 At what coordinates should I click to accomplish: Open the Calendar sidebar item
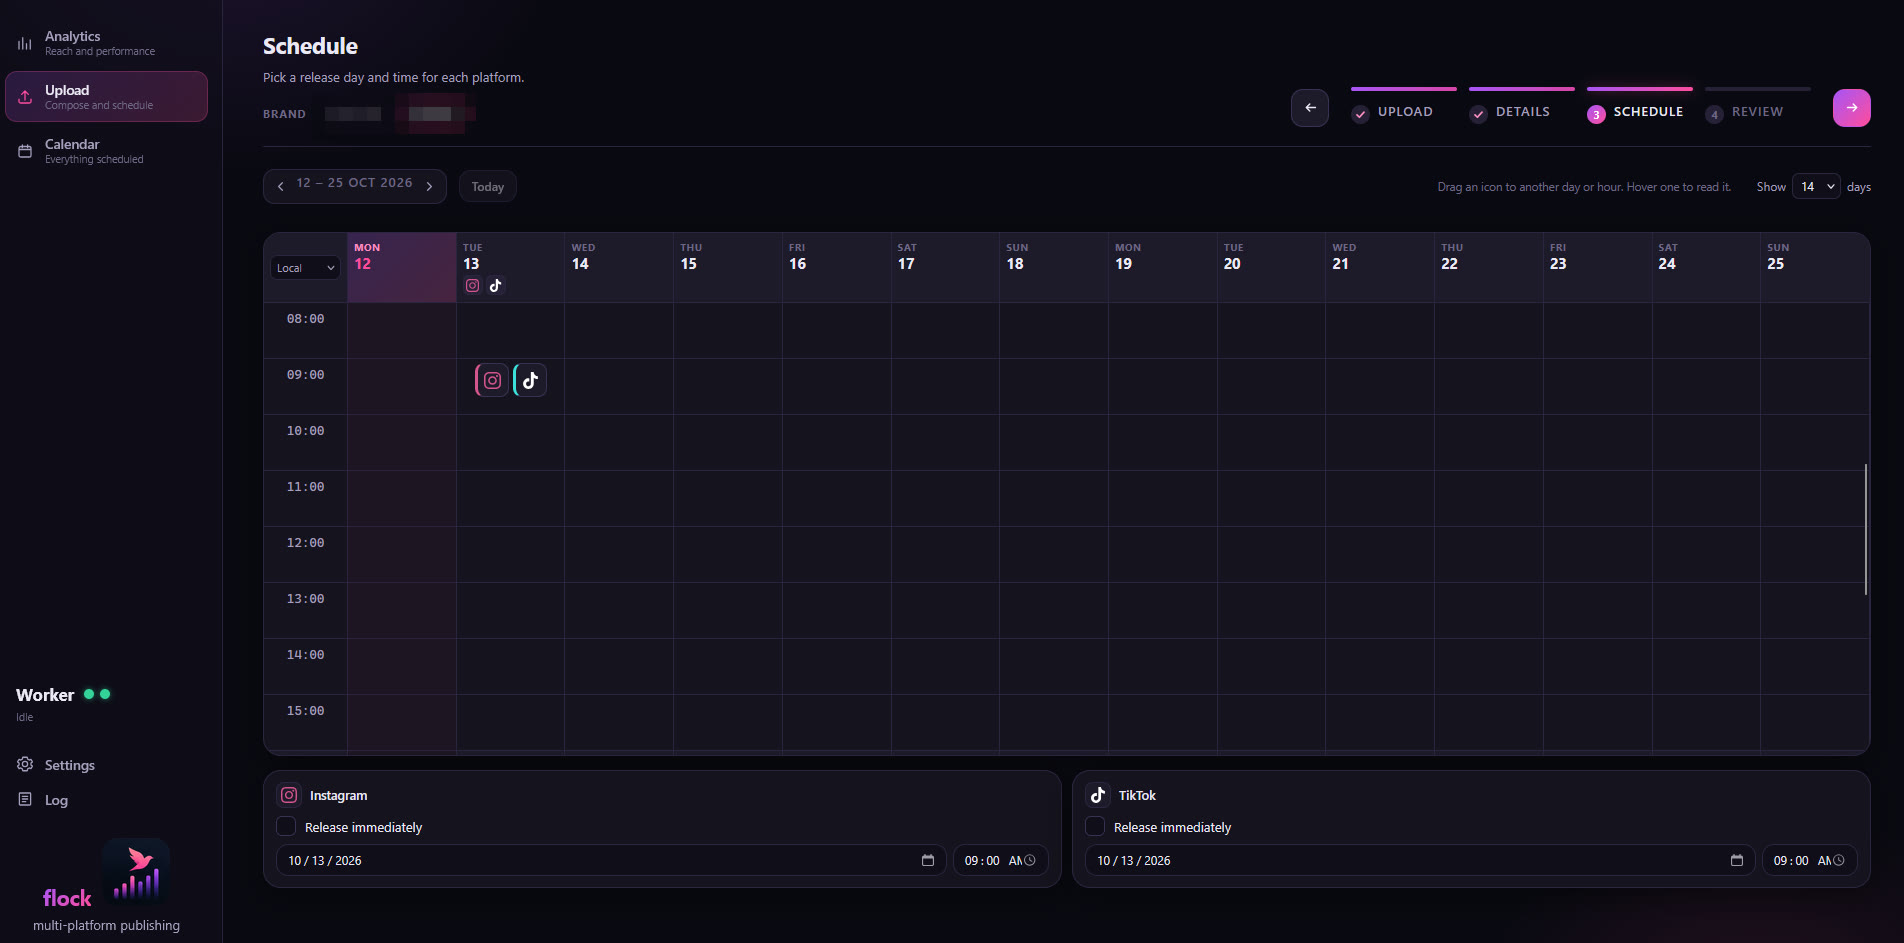106,151
